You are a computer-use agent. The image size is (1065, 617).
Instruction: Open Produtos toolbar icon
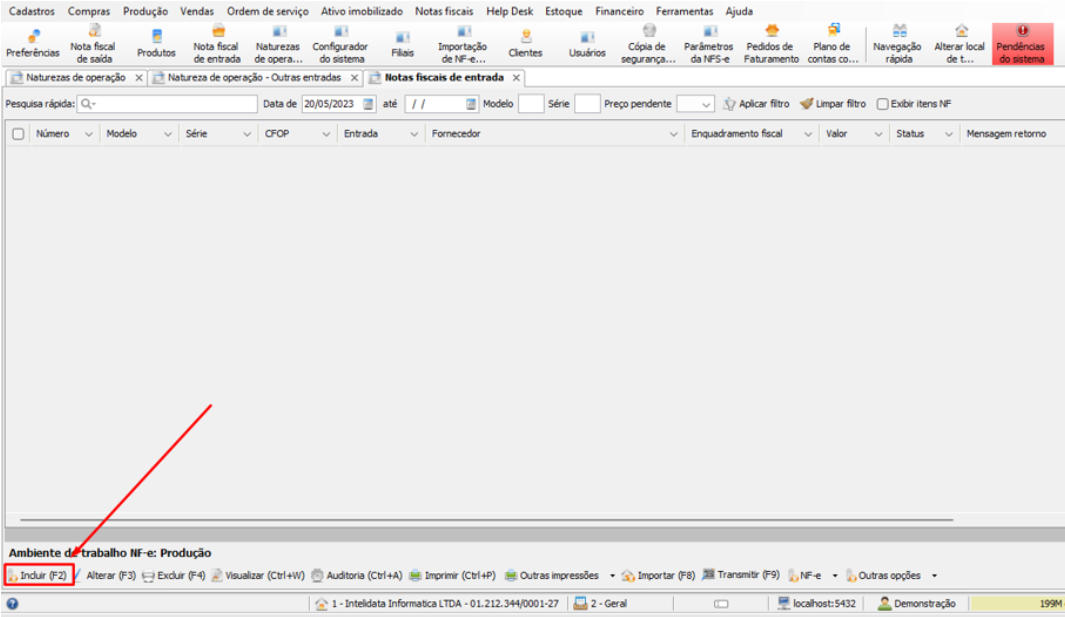156,43
